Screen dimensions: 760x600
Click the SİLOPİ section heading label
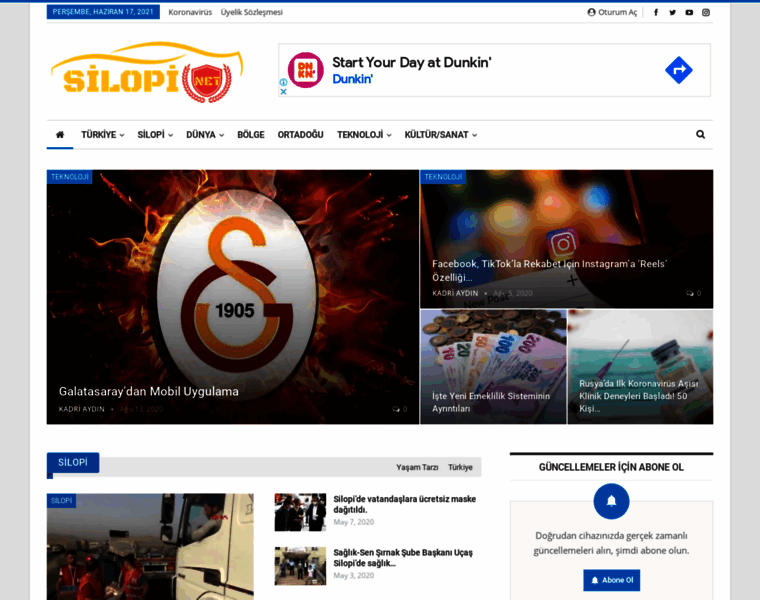pos(73,462)
